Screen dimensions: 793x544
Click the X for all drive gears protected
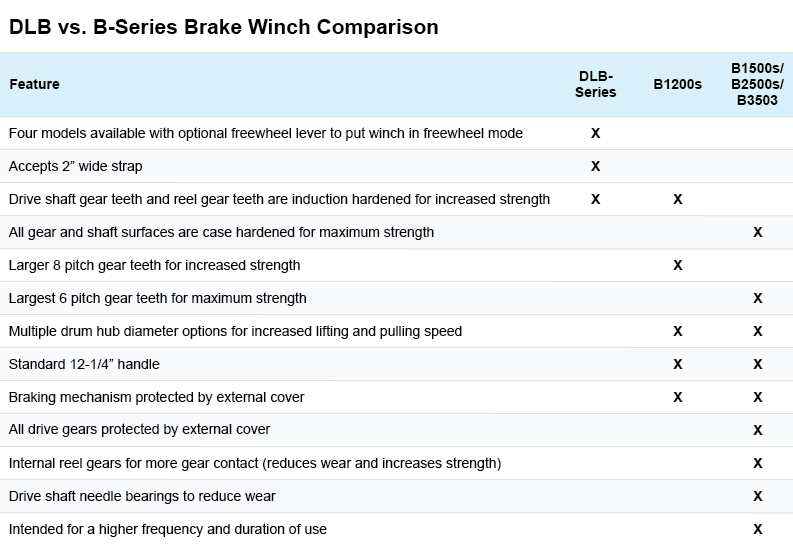pyautogui.click(x=758, y=430)
